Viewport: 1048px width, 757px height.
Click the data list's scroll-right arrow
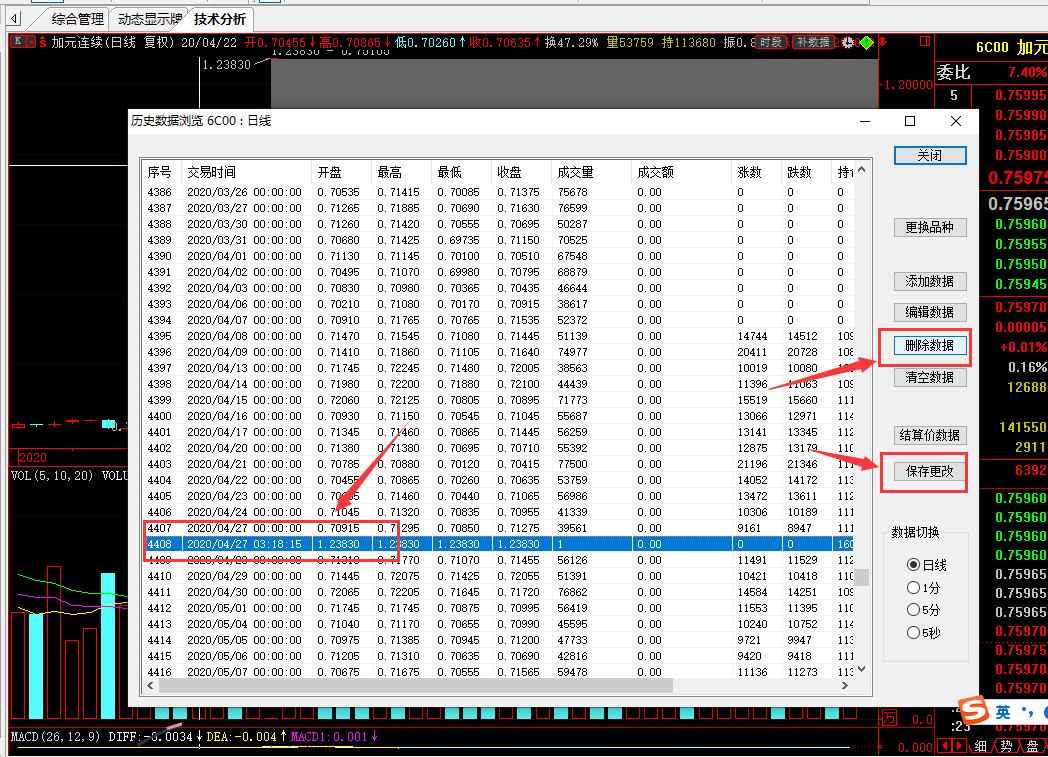(x=845, y=686)
